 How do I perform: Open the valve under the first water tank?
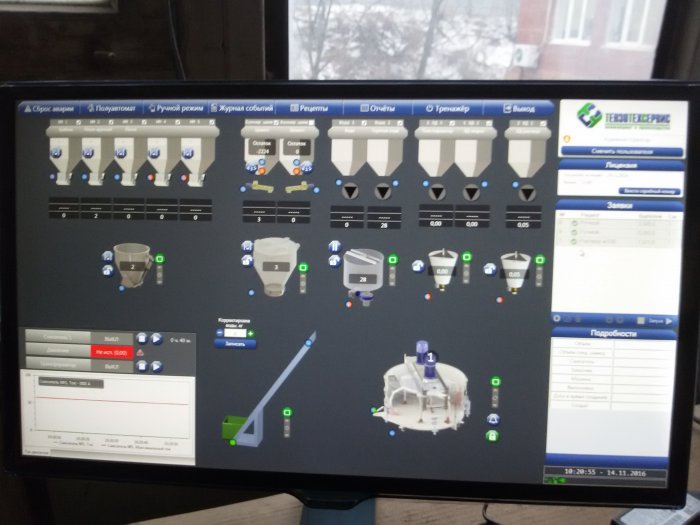pos(350,192)
